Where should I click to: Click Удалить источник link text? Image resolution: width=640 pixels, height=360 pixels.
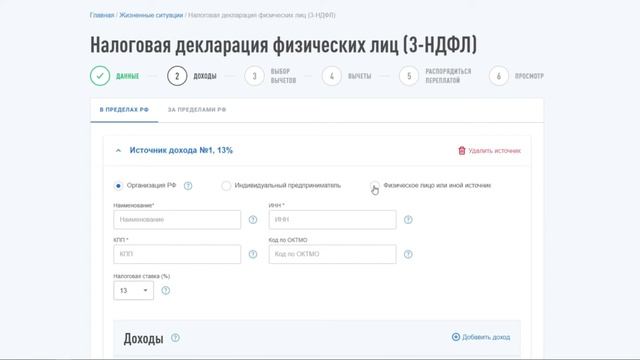(x=494, y=151)
